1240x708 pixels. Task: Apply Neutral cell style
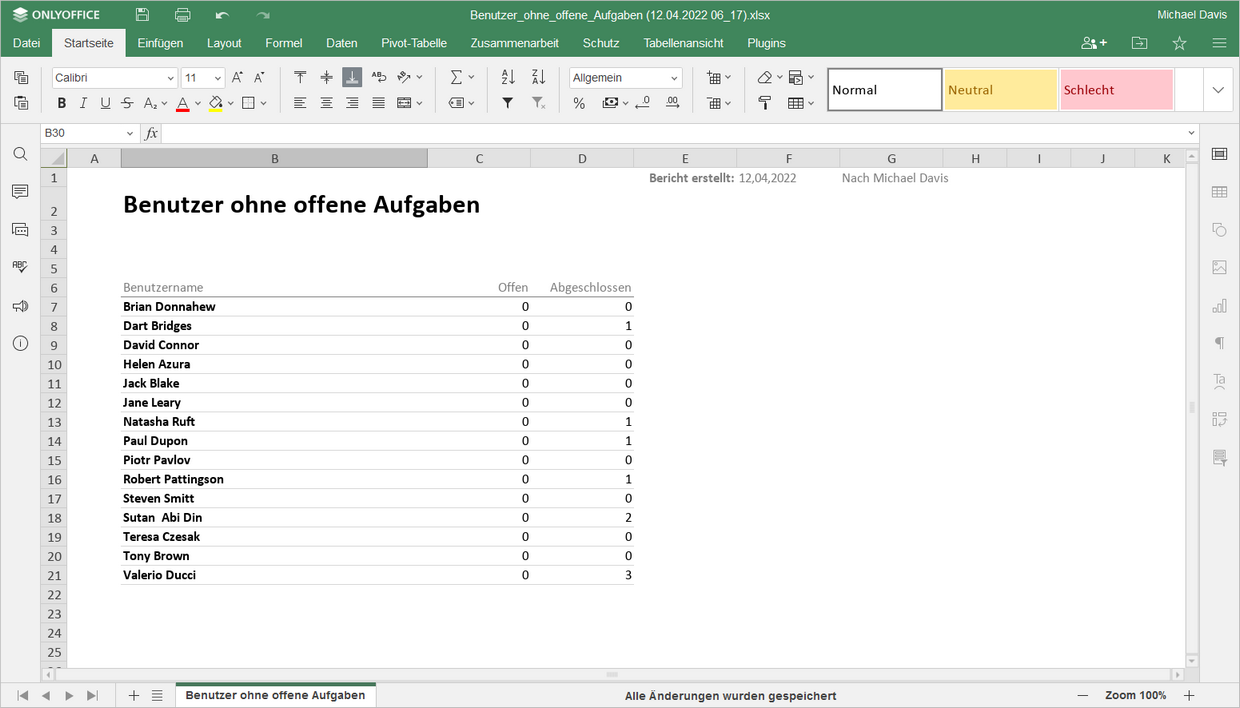tap(1001, 90)
